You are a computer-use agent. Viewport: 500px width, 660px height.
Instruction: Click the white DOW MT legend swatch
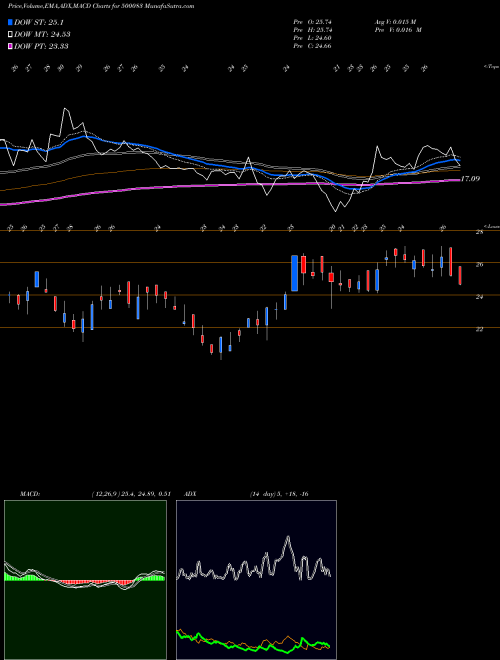(11, 35)
